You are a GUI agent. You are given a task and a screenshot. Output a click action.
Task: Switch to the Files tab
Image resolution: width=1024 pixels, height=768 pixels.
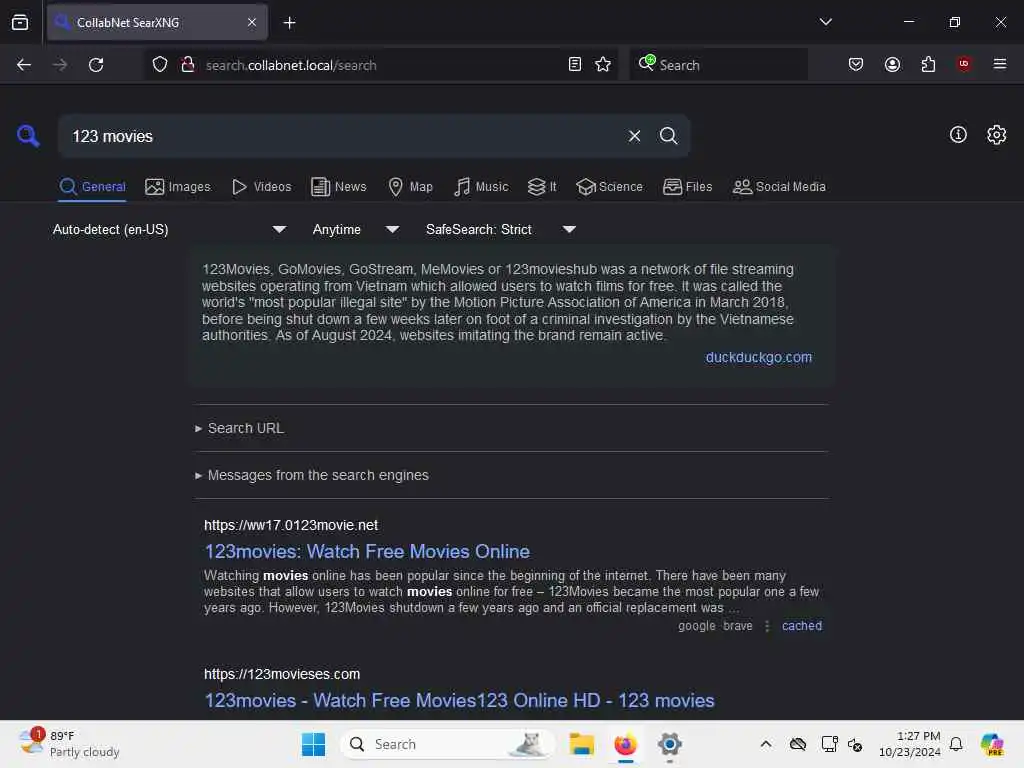point(688,187)
